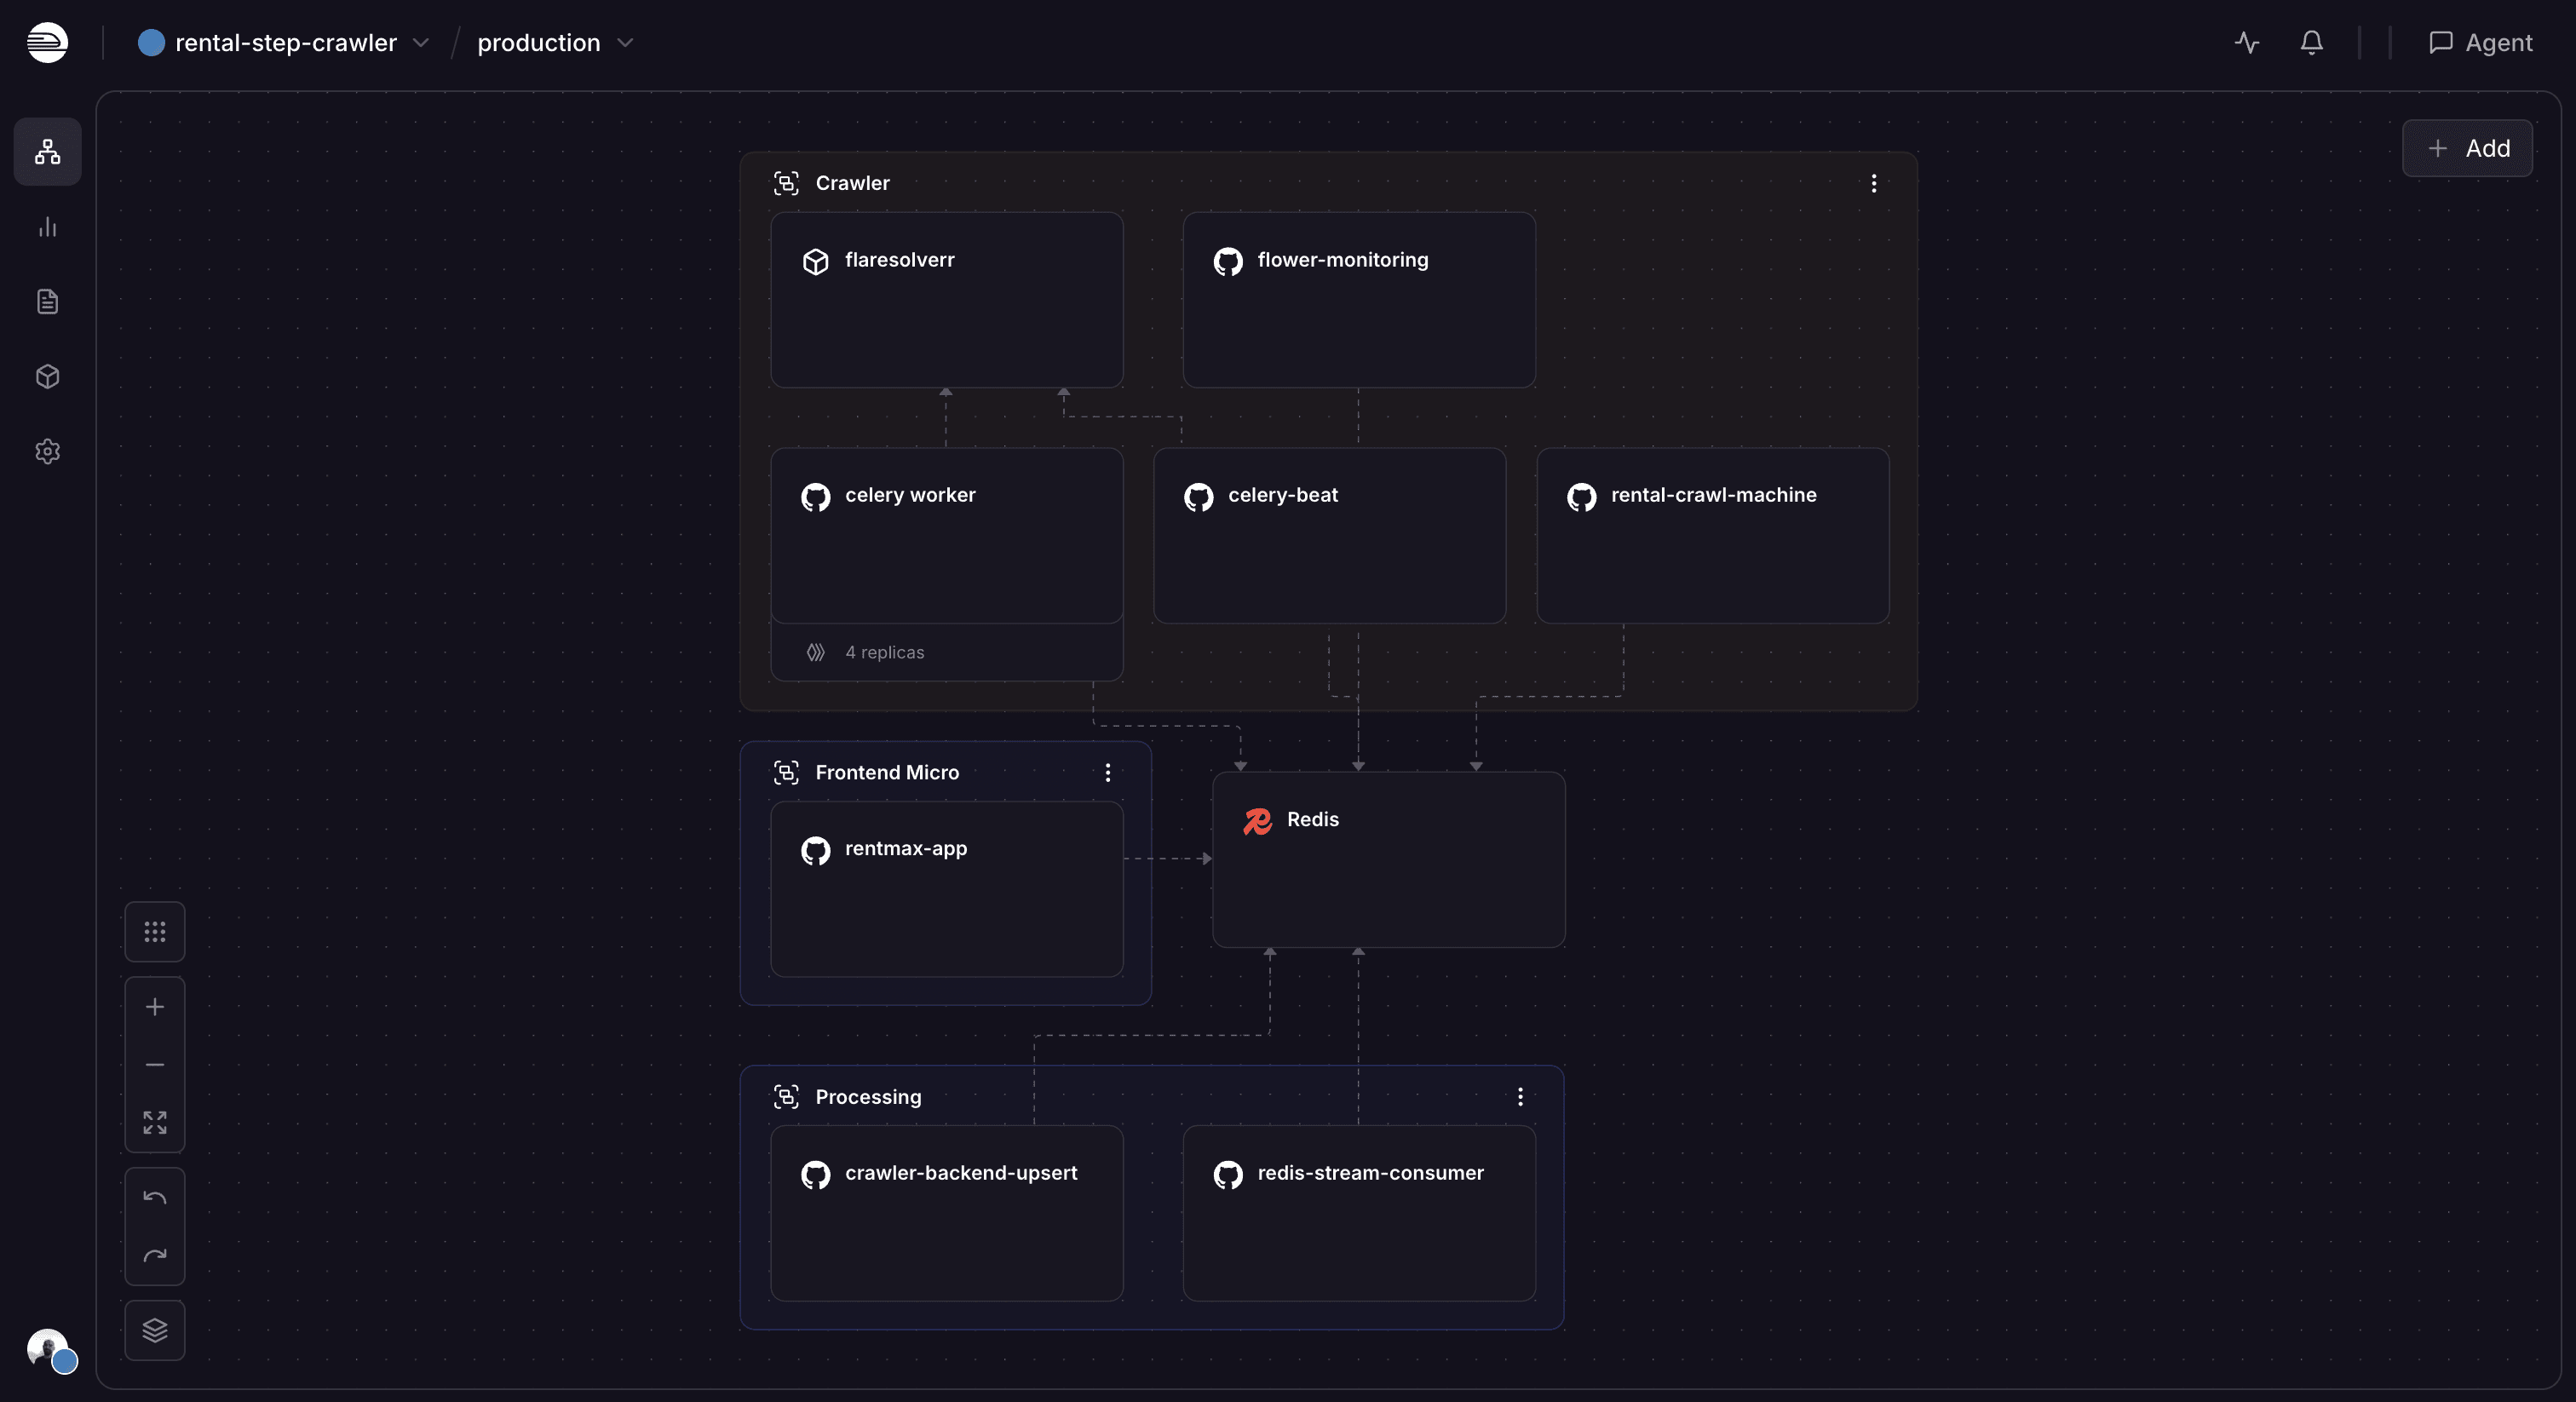Click the Add button
2576x1402 pixels.
[x=2467, y=148]
